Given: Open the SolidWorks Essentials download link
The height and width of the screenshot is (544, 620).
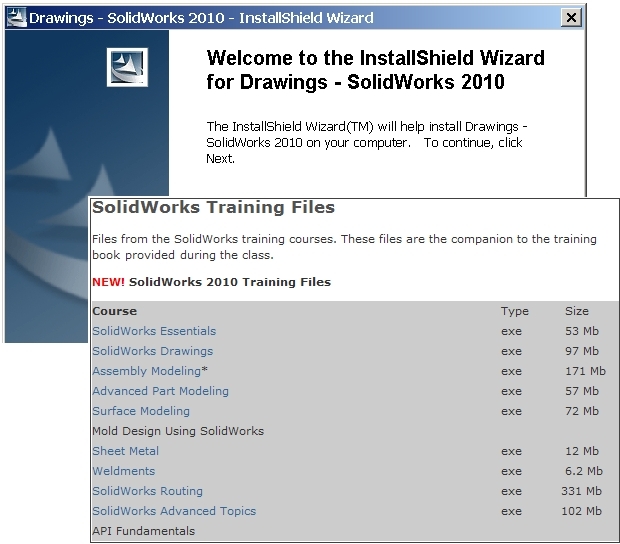Looking at the screenshot, I should click(x=154, y=331).
